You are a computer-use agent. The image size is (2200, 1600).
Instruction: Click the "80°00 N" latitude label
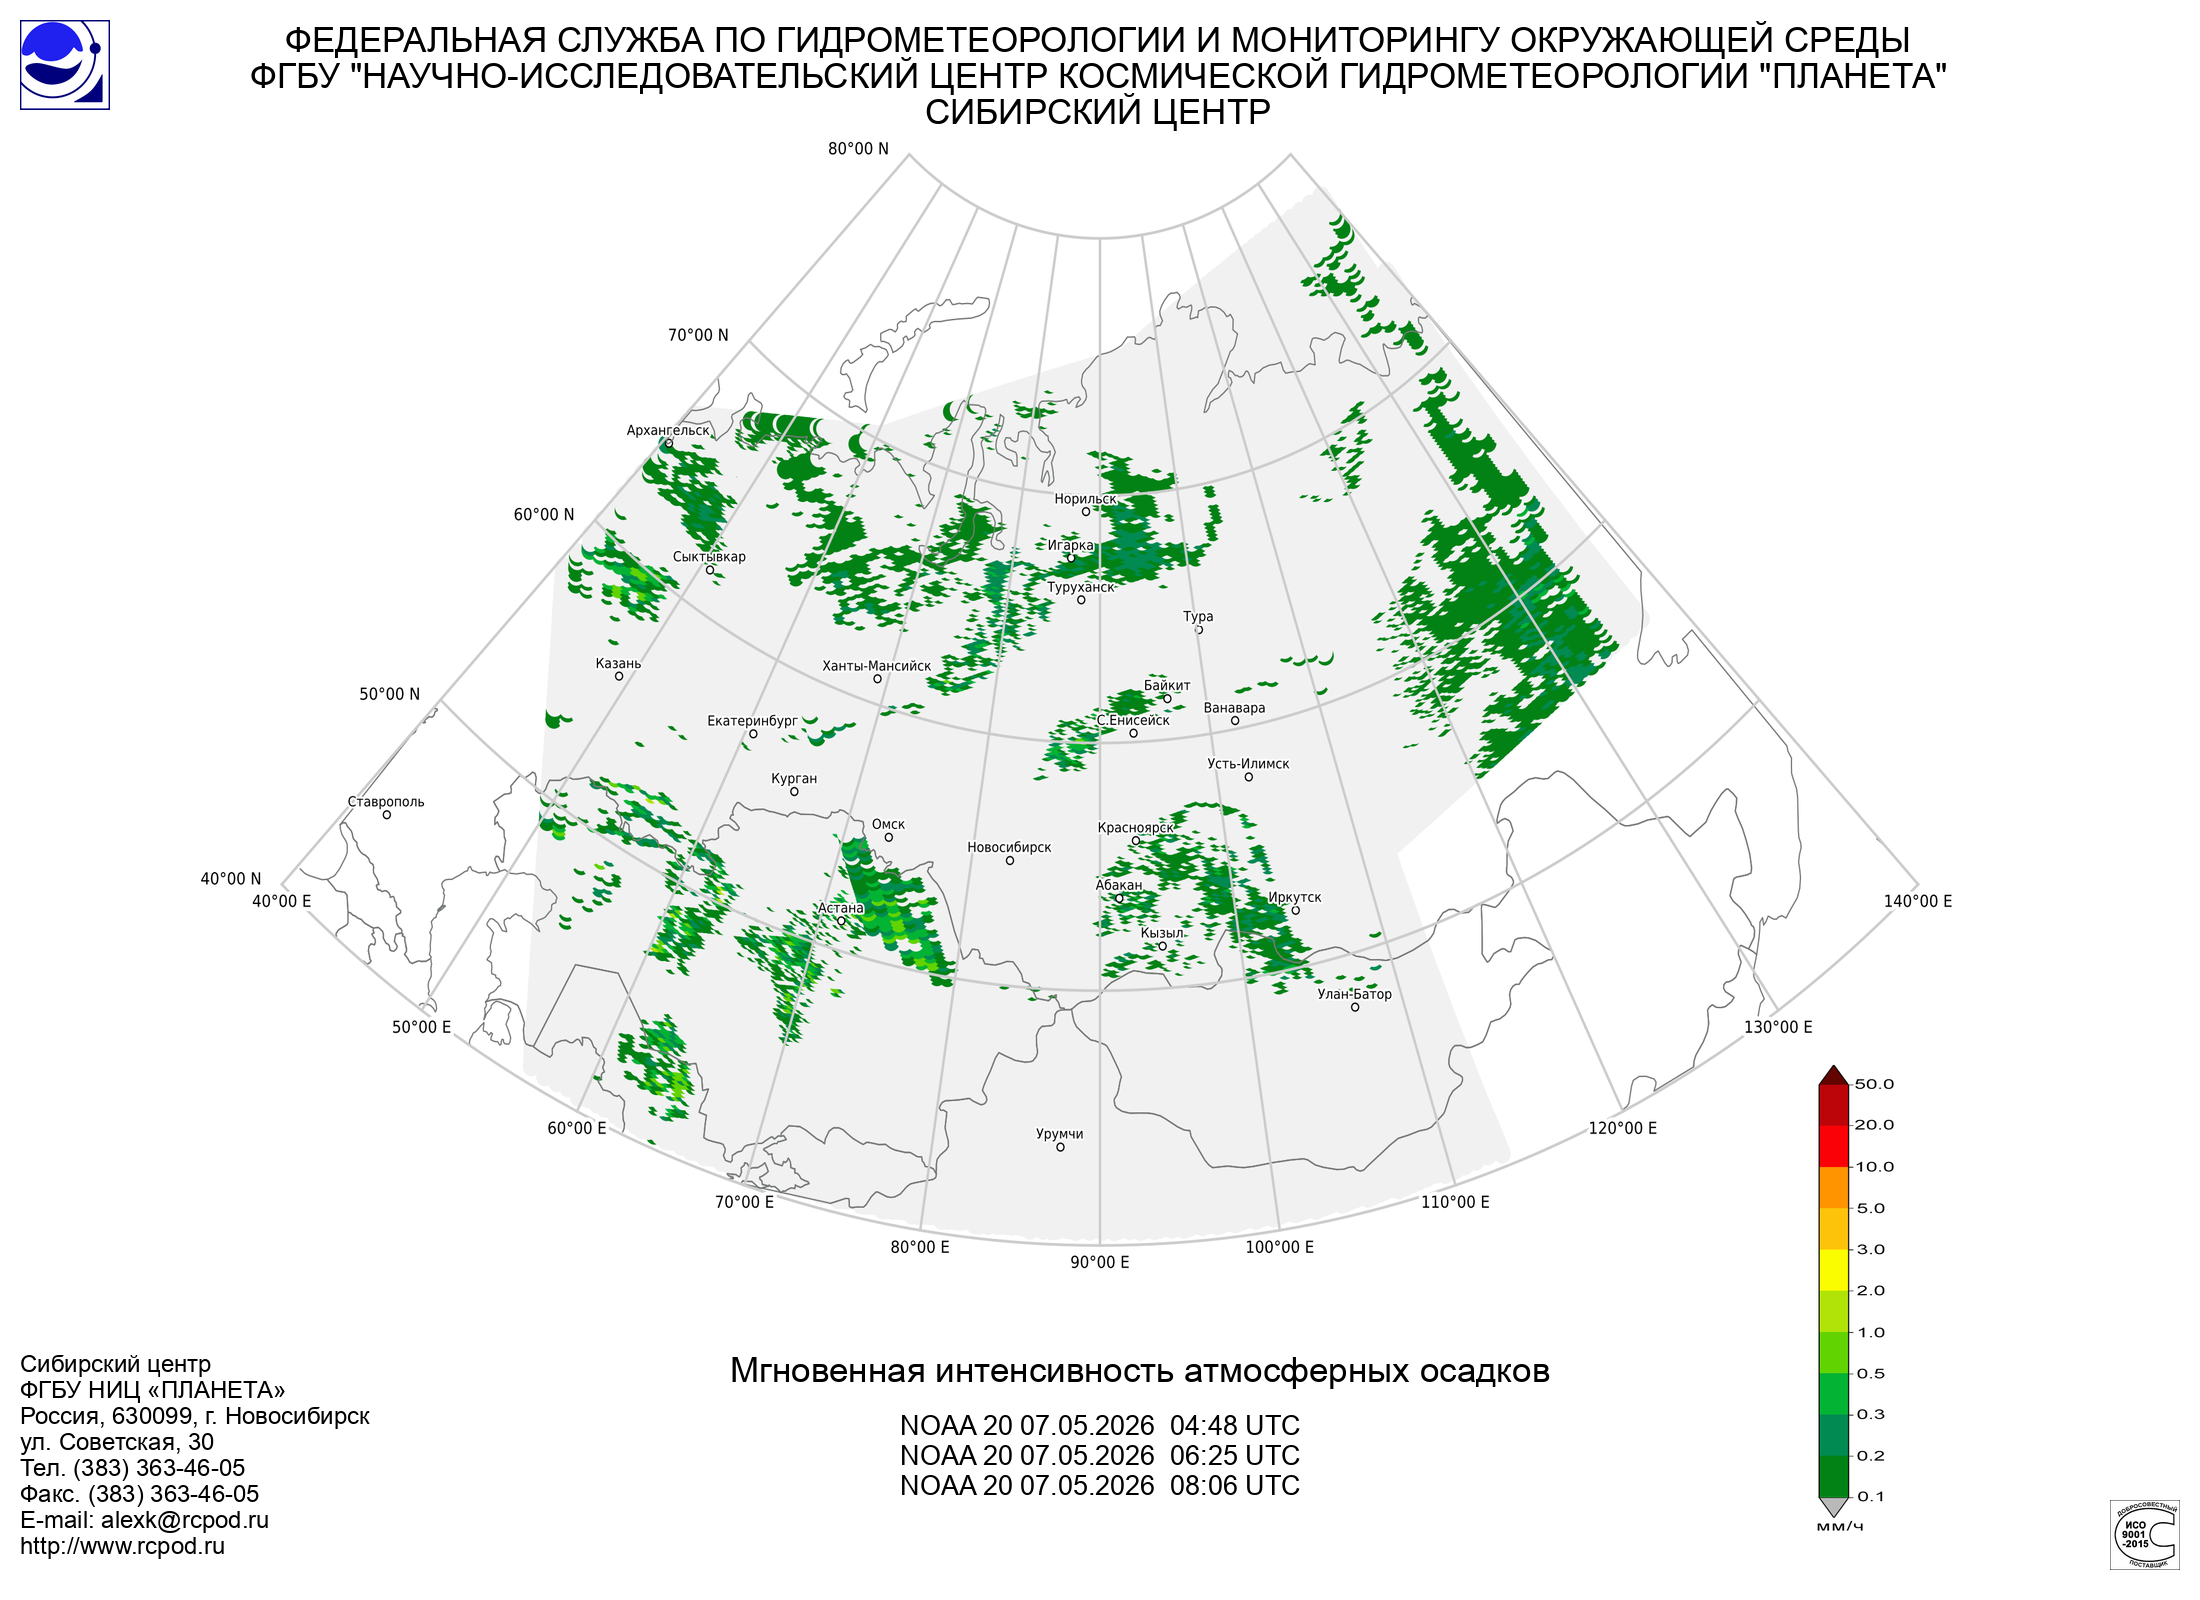(858, 149)
